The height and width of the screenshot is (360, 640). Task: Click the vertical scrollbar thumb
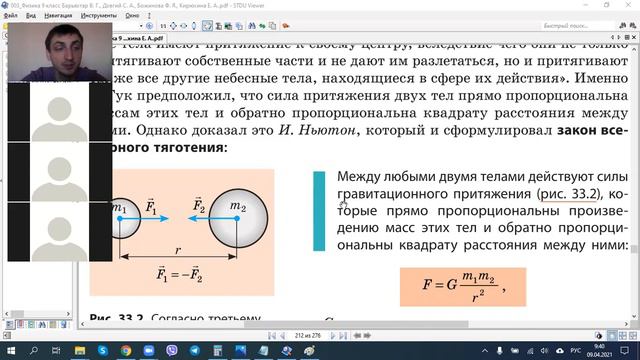pyautogui.click(x=633, y=249)
